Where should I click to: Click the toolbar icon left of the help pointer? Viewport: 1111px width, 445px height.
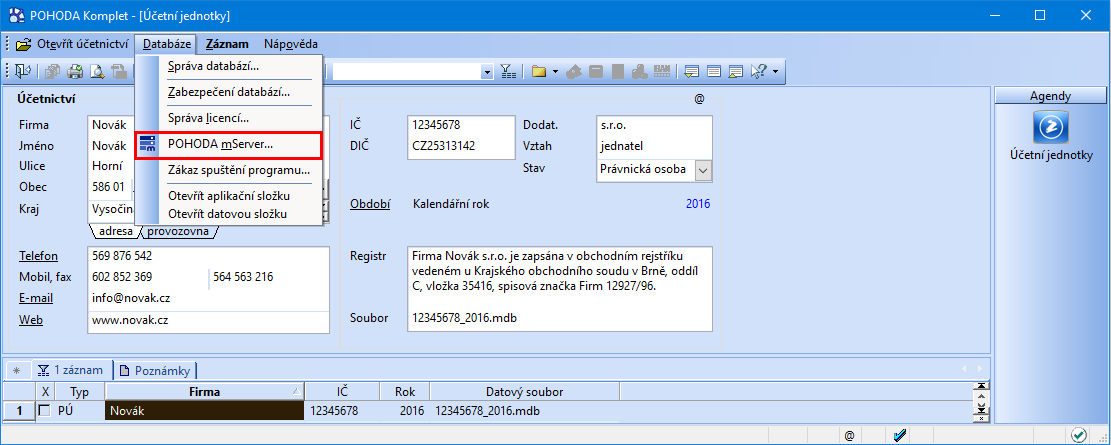click(x=736, y=71)
